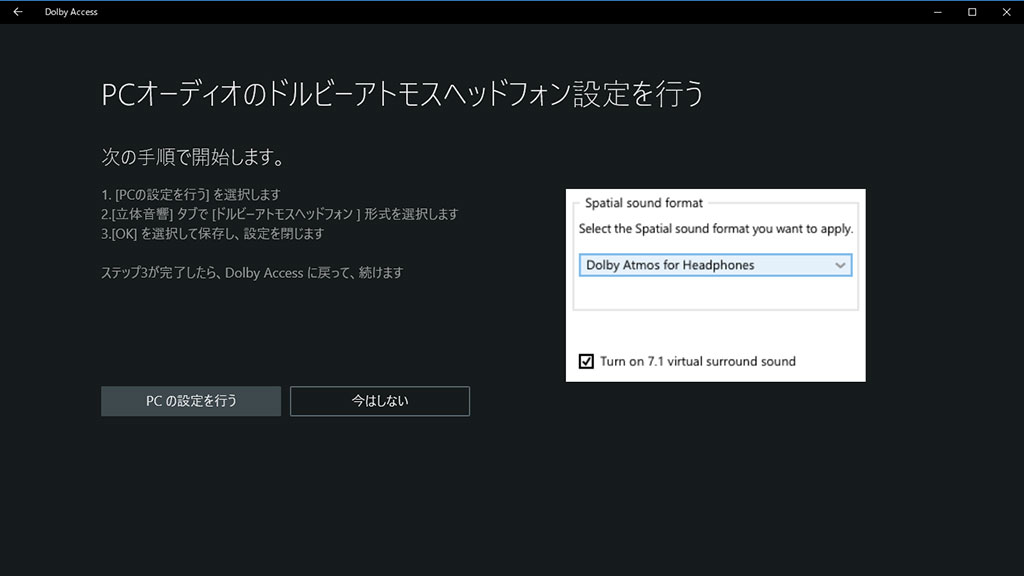Go back with the arrow in title bar

pyautogui.click(x=18, y=12)
